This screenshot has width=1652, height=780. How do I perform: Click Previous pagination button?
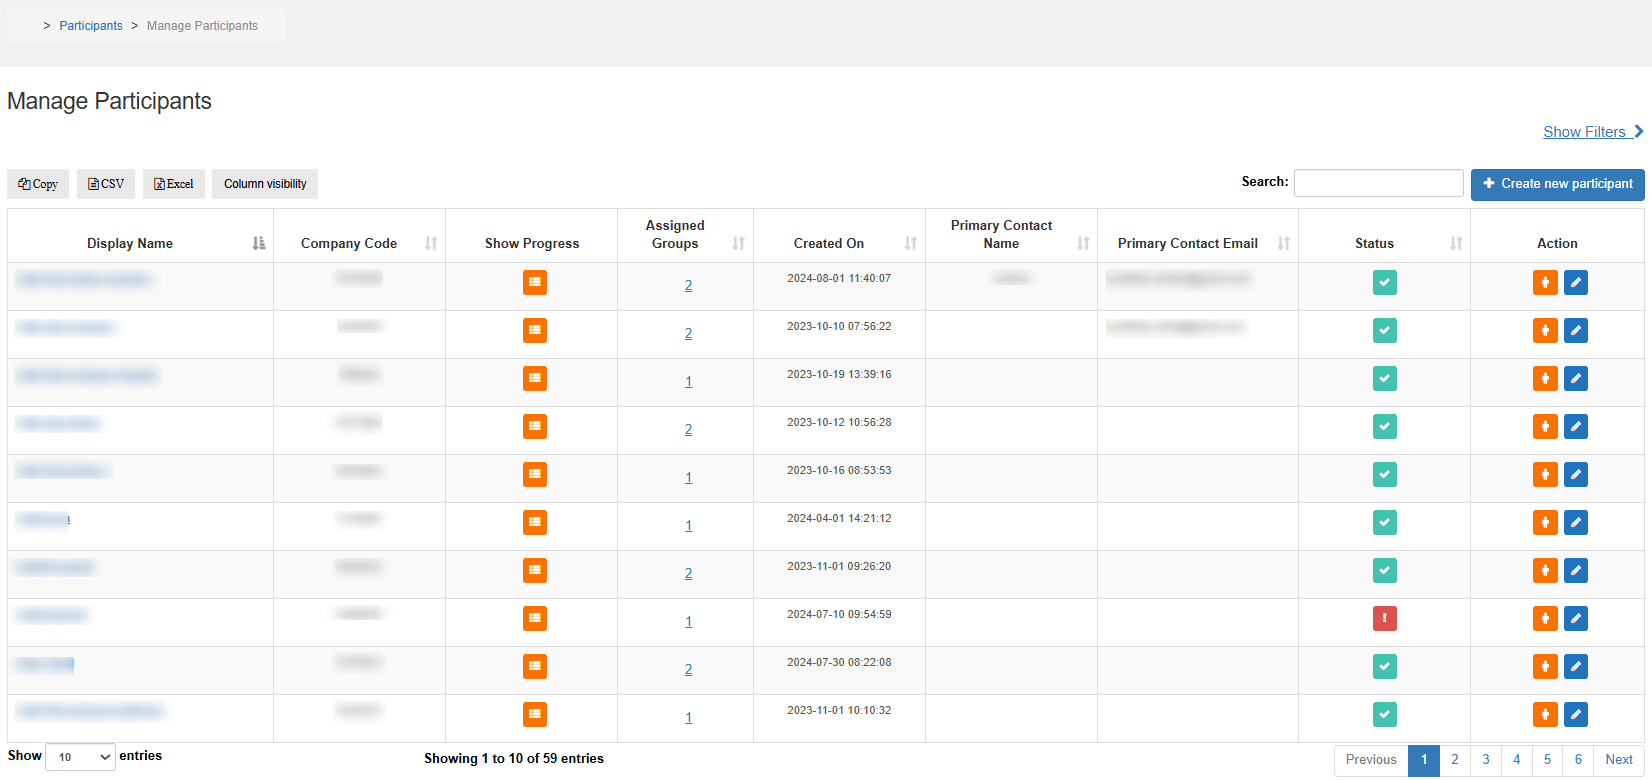tap(1371, 760)
